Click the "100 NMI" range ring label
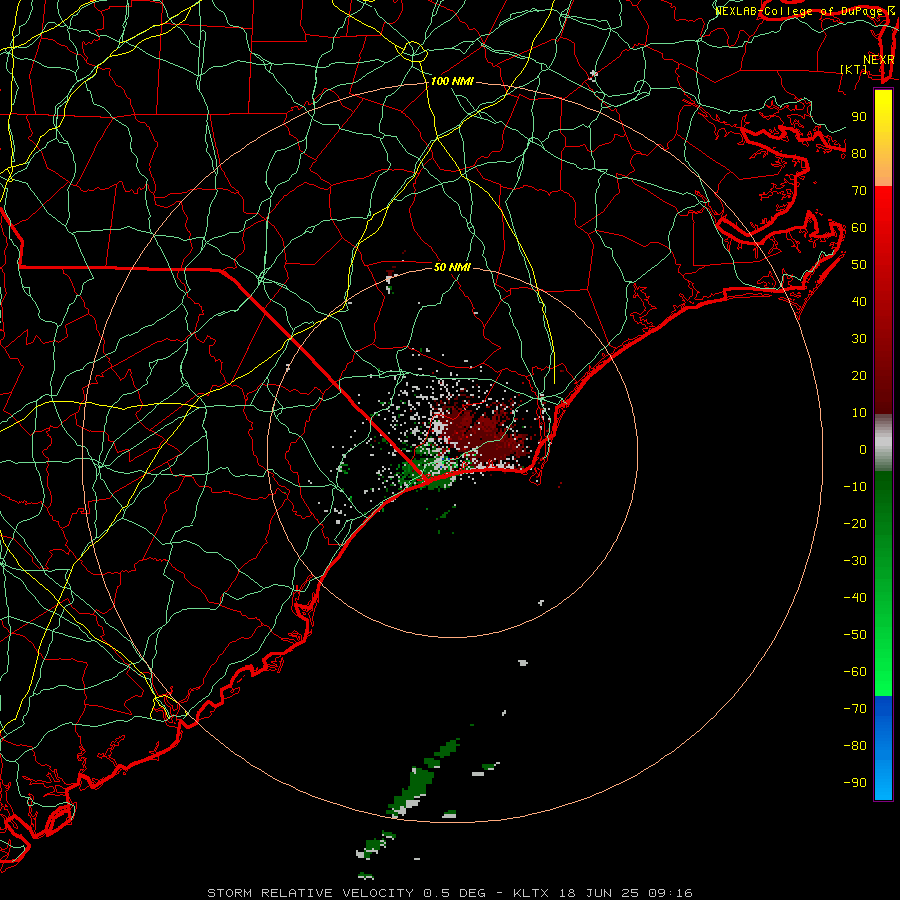 click(x=452, y=82)
